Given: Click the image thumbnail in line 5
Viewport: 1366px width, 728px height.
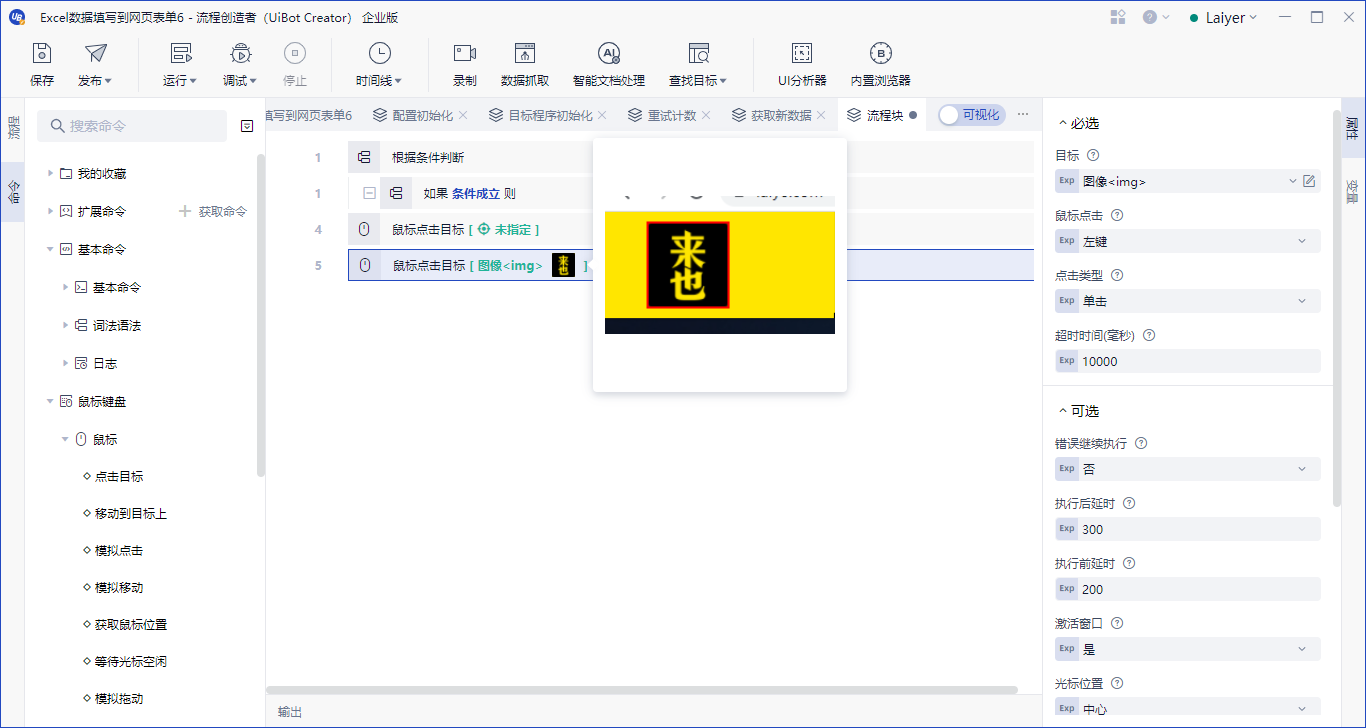Looking at the screenshot, I should pos(563,265).
